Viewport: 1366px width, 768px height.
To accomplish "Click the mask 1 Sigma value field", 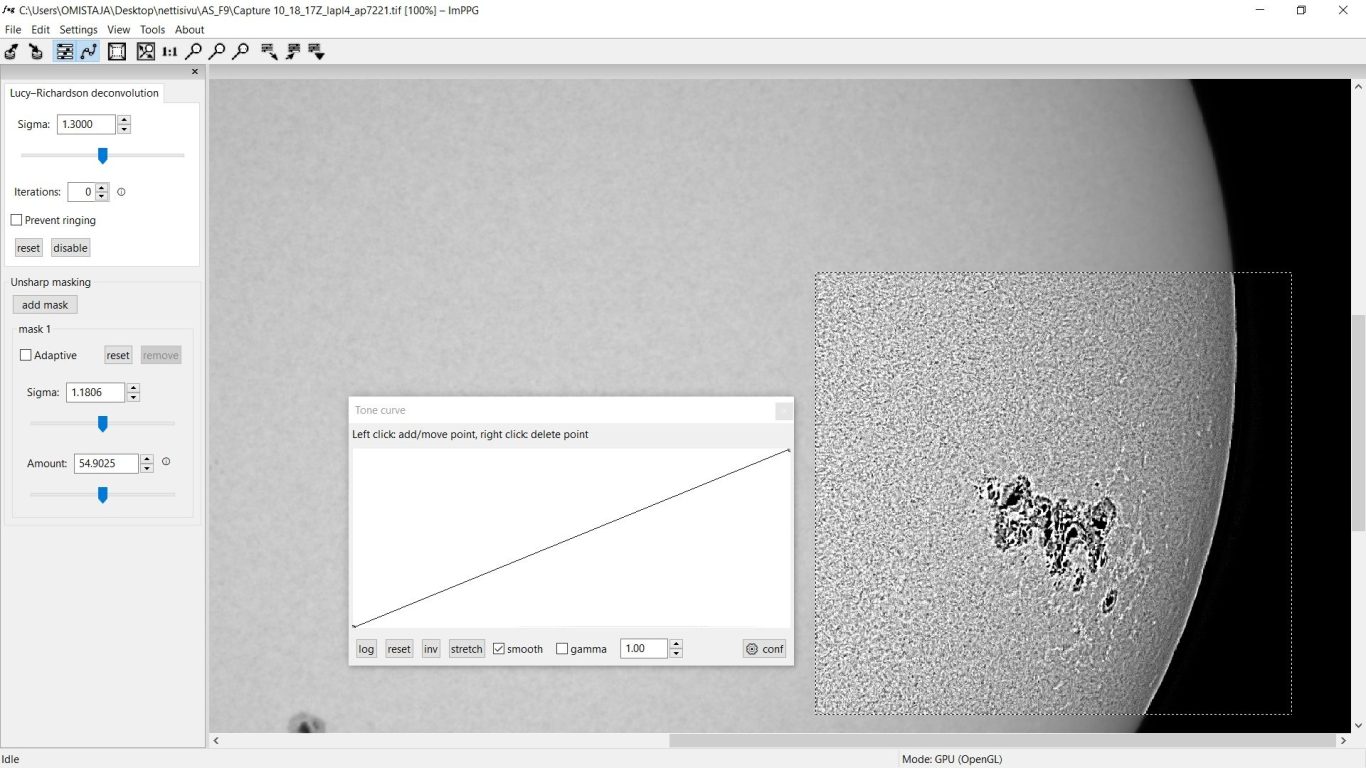I will coord(97,392).
